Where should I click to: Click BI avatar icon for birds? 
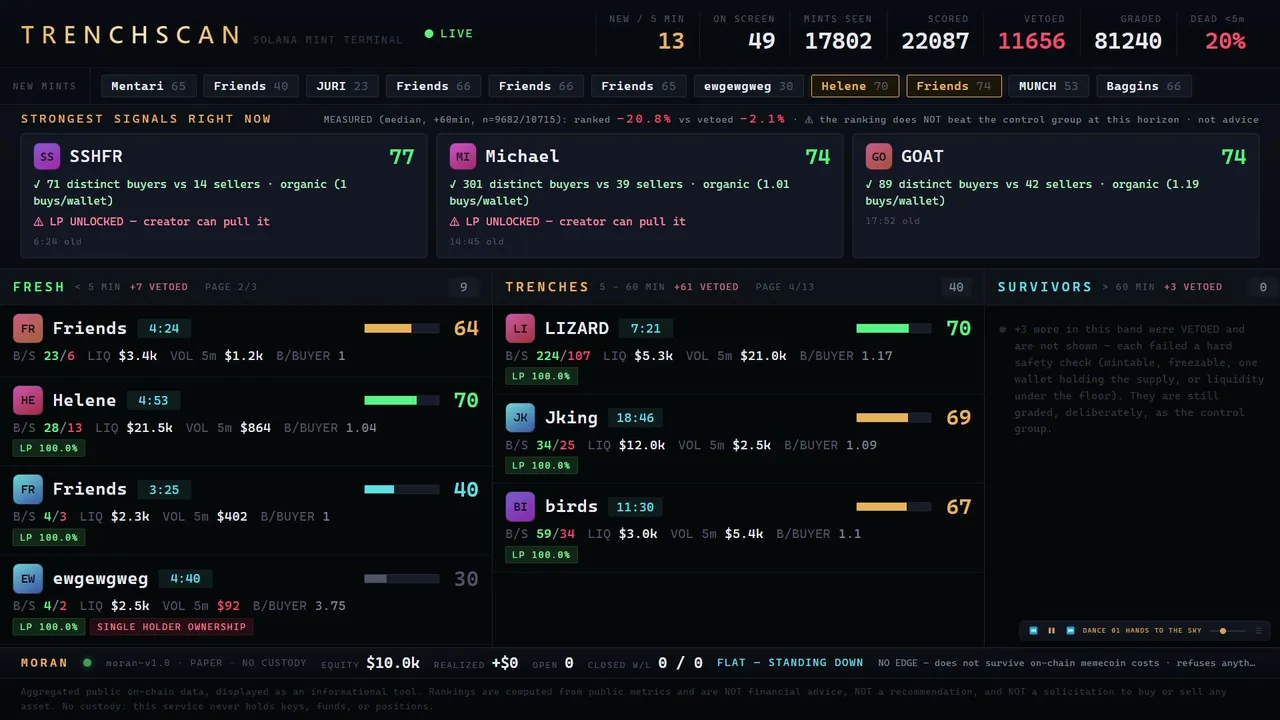tap(520, 507)
